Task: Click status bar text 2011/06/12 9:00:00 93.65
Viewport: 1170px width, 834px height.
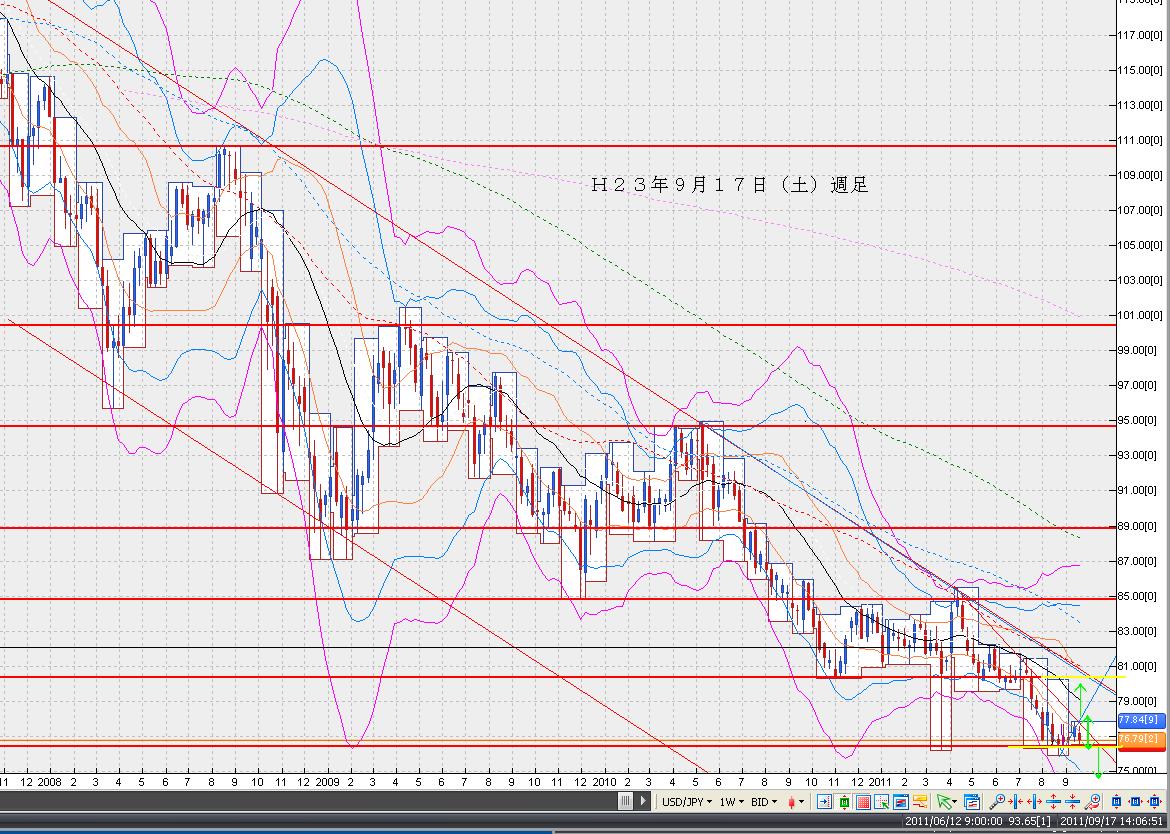Action: click(979, 821)
